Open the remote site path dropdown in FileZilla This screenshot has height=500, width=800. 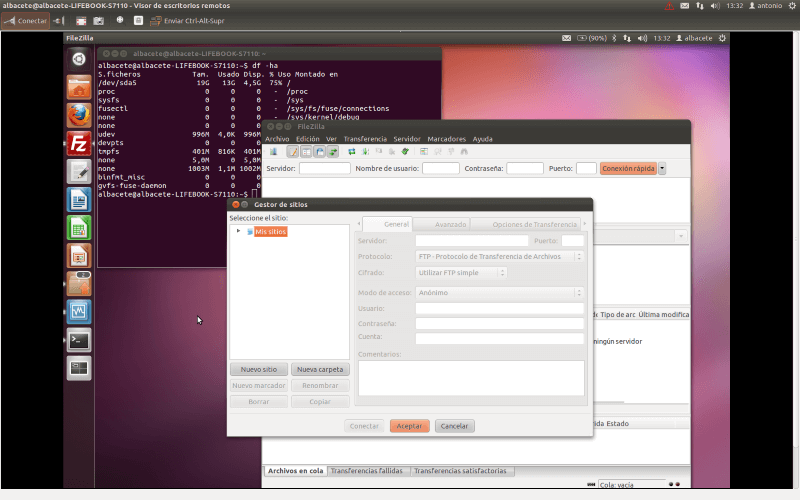click(681, 236)
